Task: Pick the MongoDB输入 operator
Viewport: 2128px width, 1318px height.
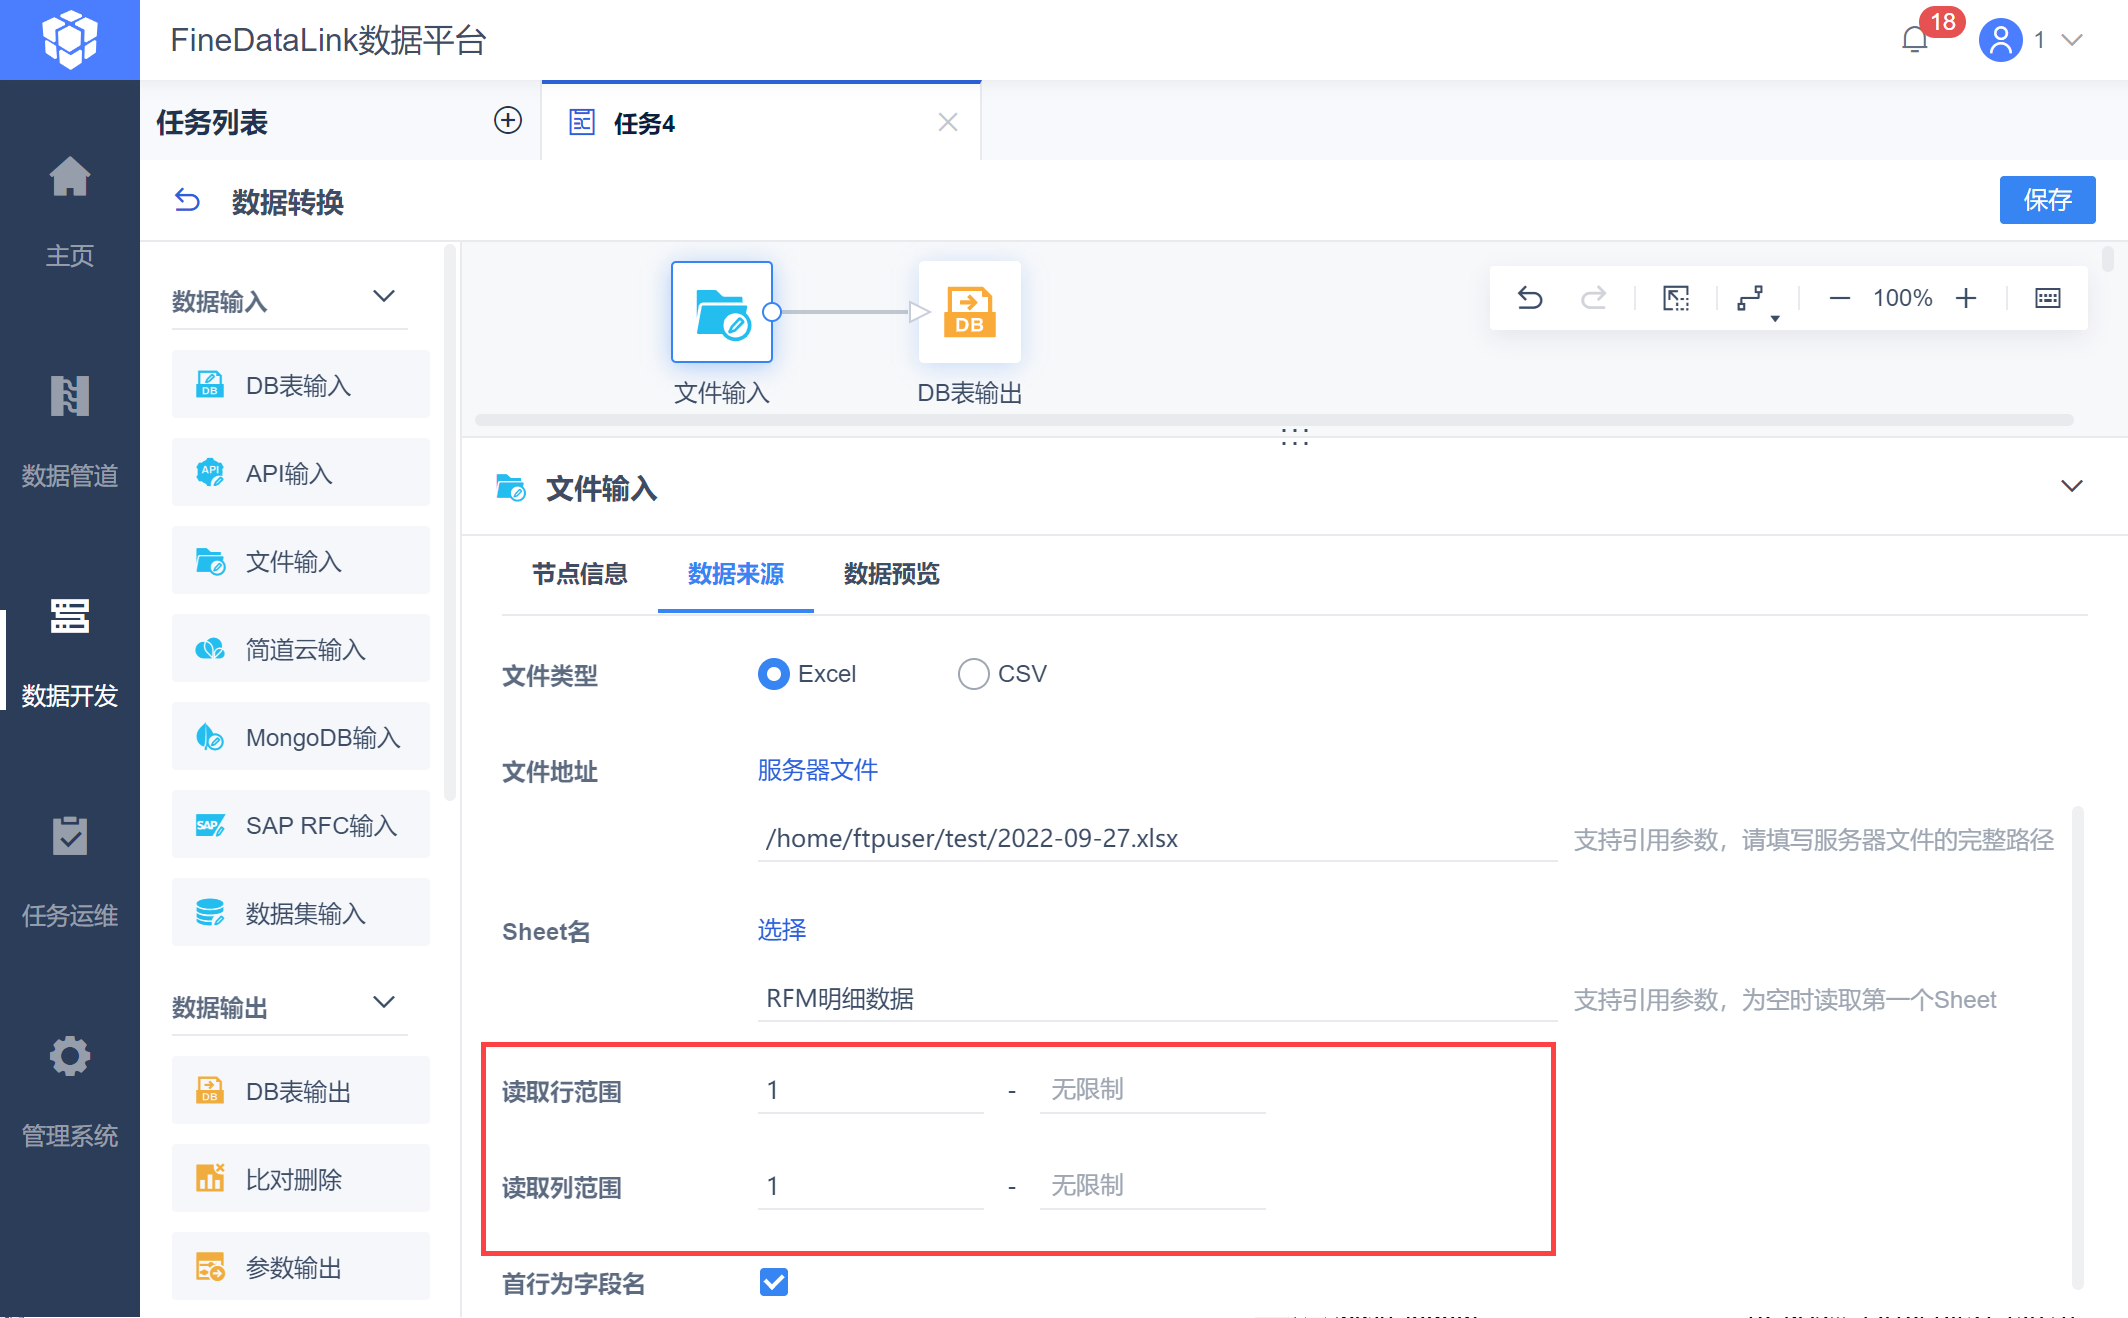Action: [x=301, y=737]
